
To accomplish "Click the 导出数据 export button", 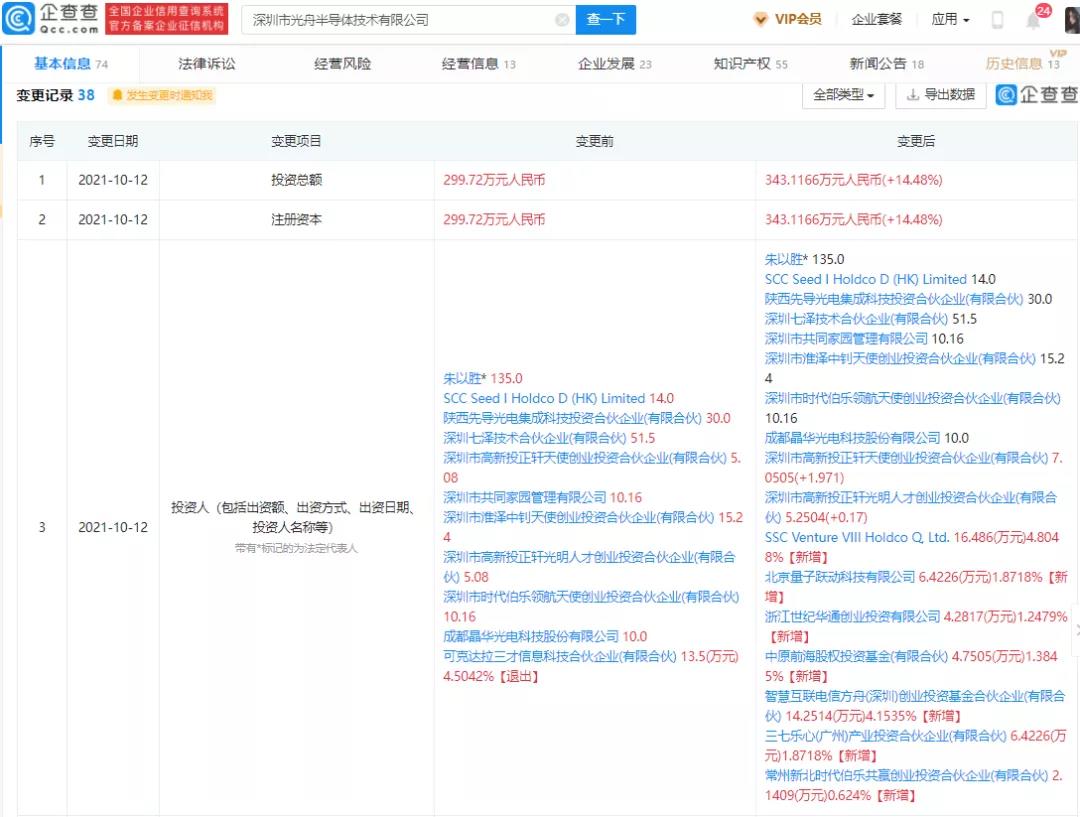I will click(x=940, y=94).
